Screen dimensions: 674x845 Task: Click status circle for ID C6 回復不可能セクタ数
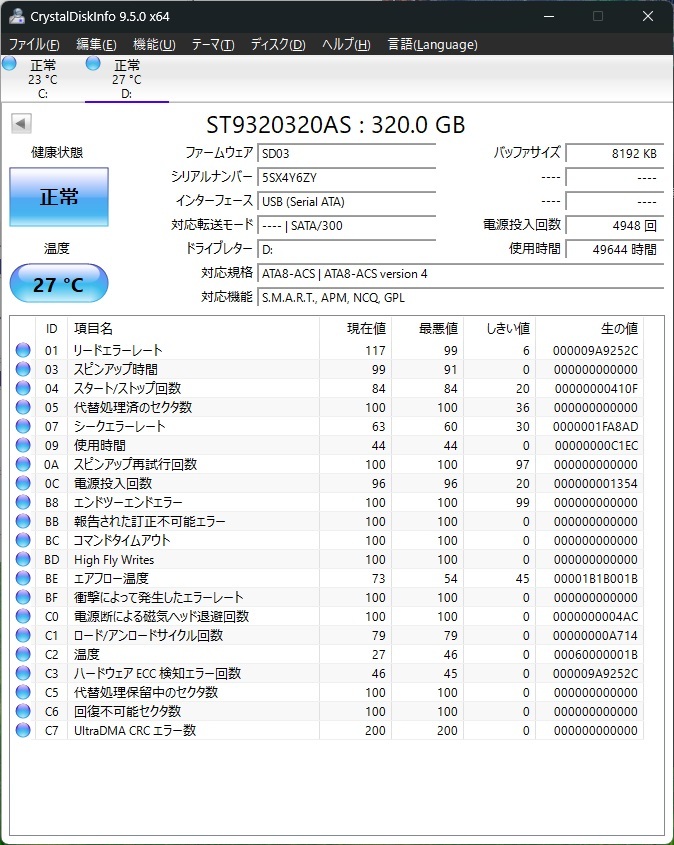click(23, 711)
